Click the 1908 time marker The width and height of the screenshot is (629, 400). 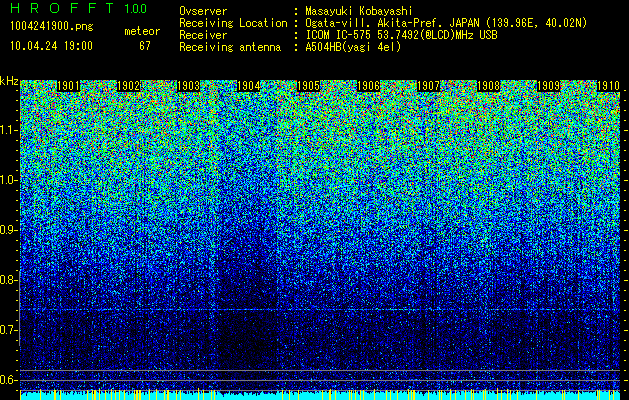[488, 86]
